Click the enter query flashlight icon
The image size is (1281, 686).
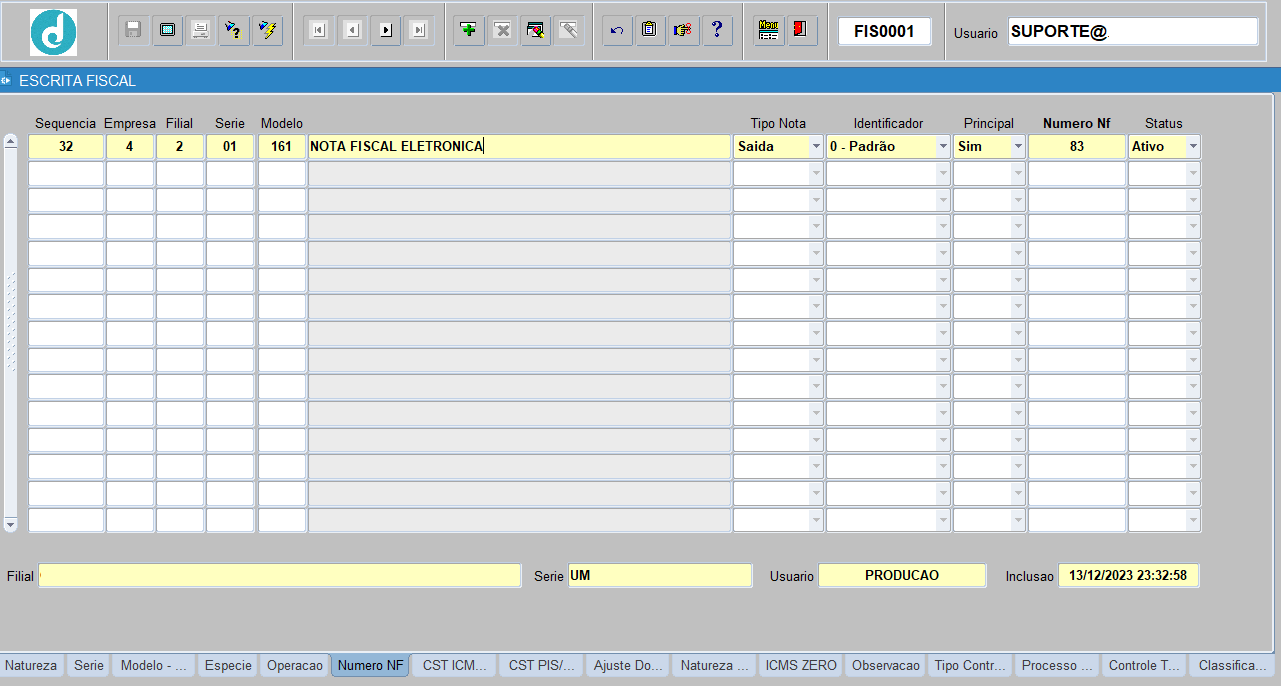click(233, 30)
